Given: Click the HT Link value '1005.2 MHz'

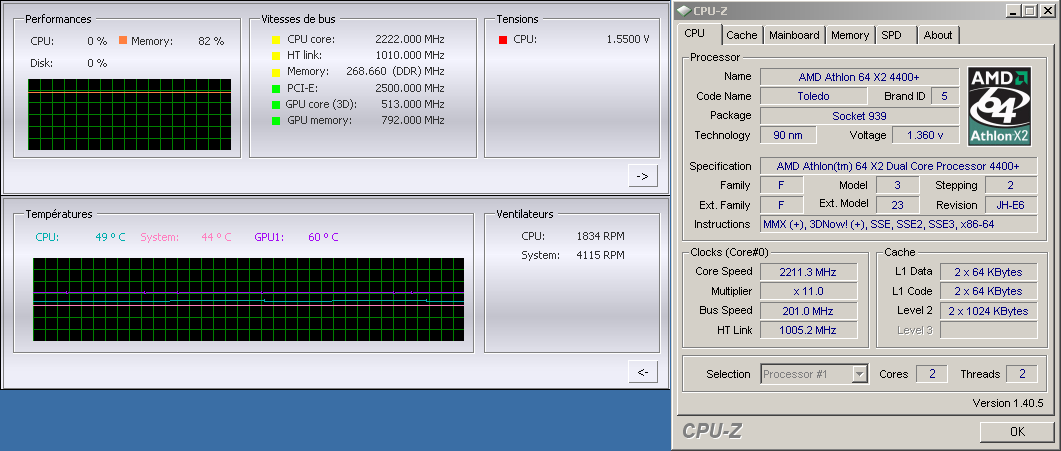Looking at the screenshot, I should 808,330.
